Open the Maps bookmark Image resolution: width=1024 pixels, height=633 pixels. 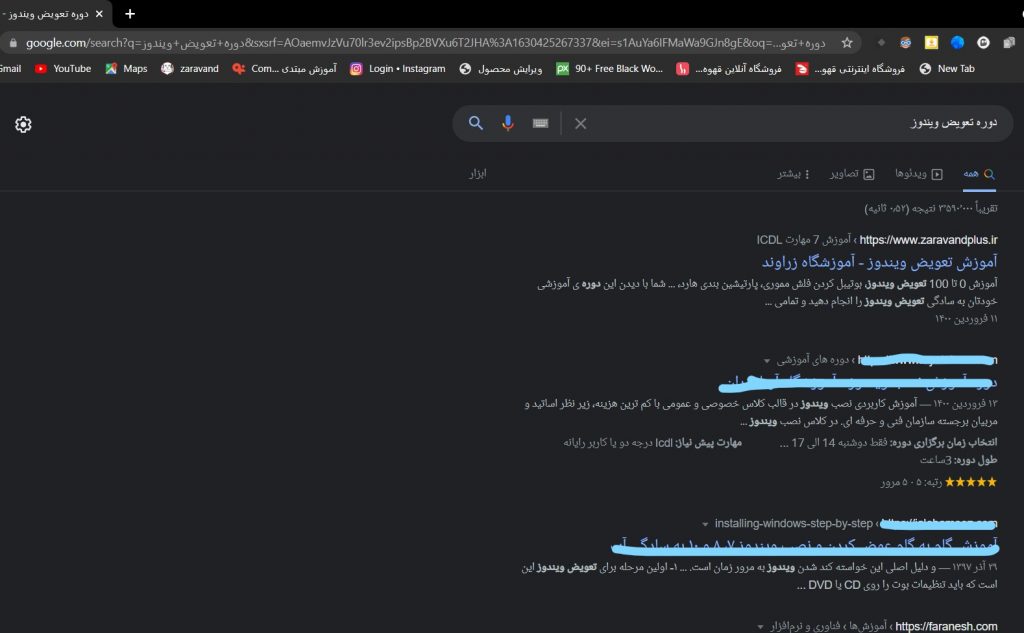pyautogui.click(x=126, y=69)
